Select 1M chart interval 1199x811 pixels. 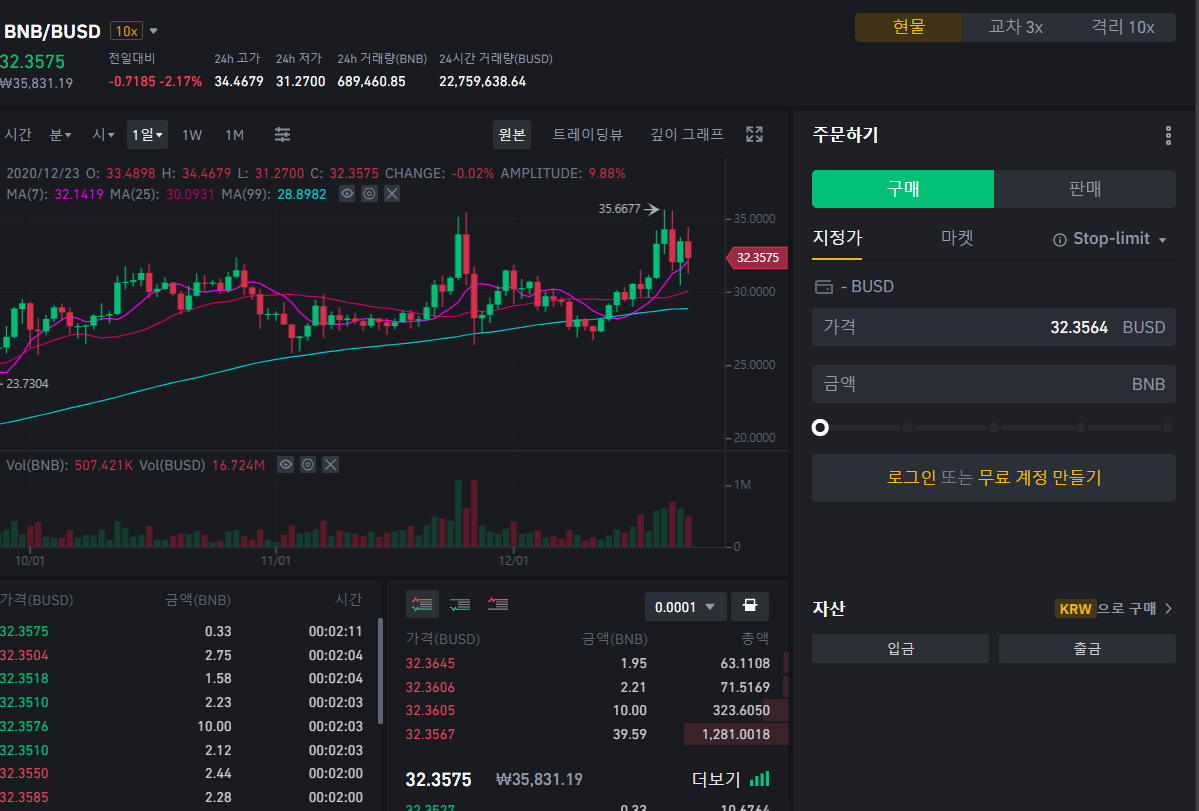coord(235,135)
